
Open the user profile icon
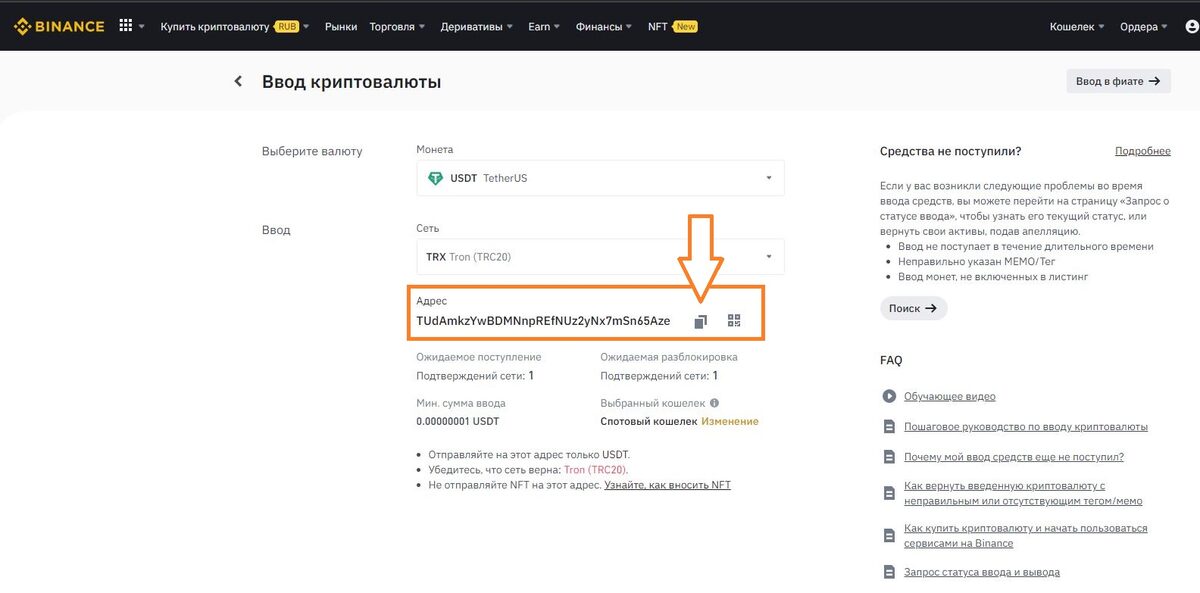tap(1191, 27)
